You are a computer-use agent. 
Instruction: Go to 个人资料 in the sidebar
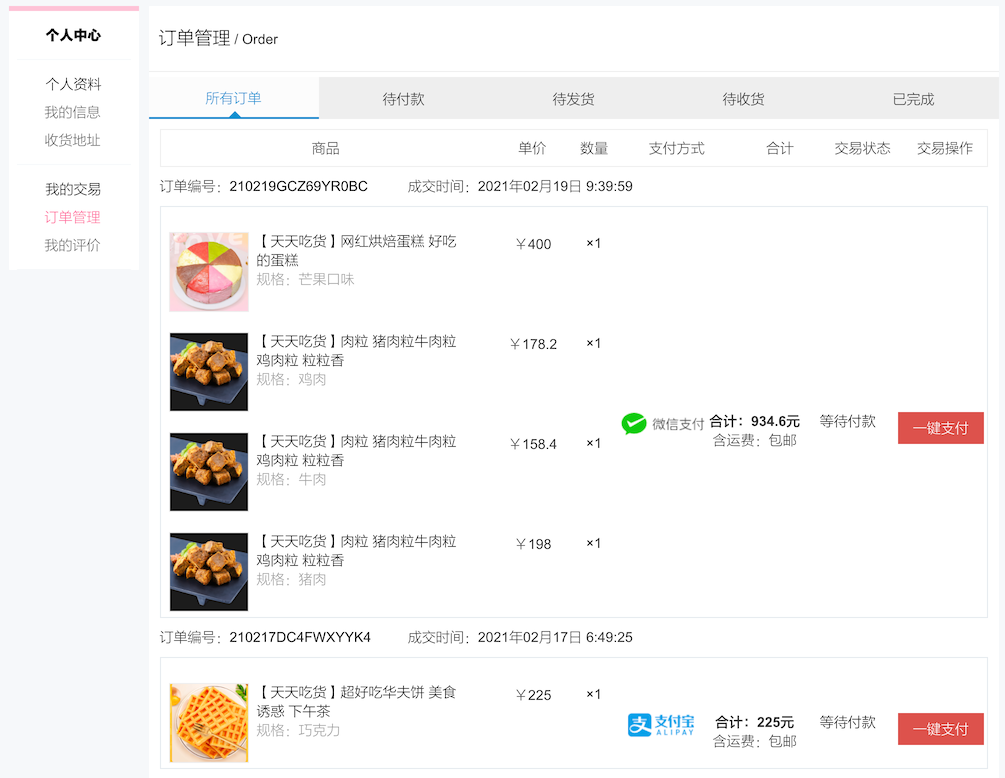[73, 84]
